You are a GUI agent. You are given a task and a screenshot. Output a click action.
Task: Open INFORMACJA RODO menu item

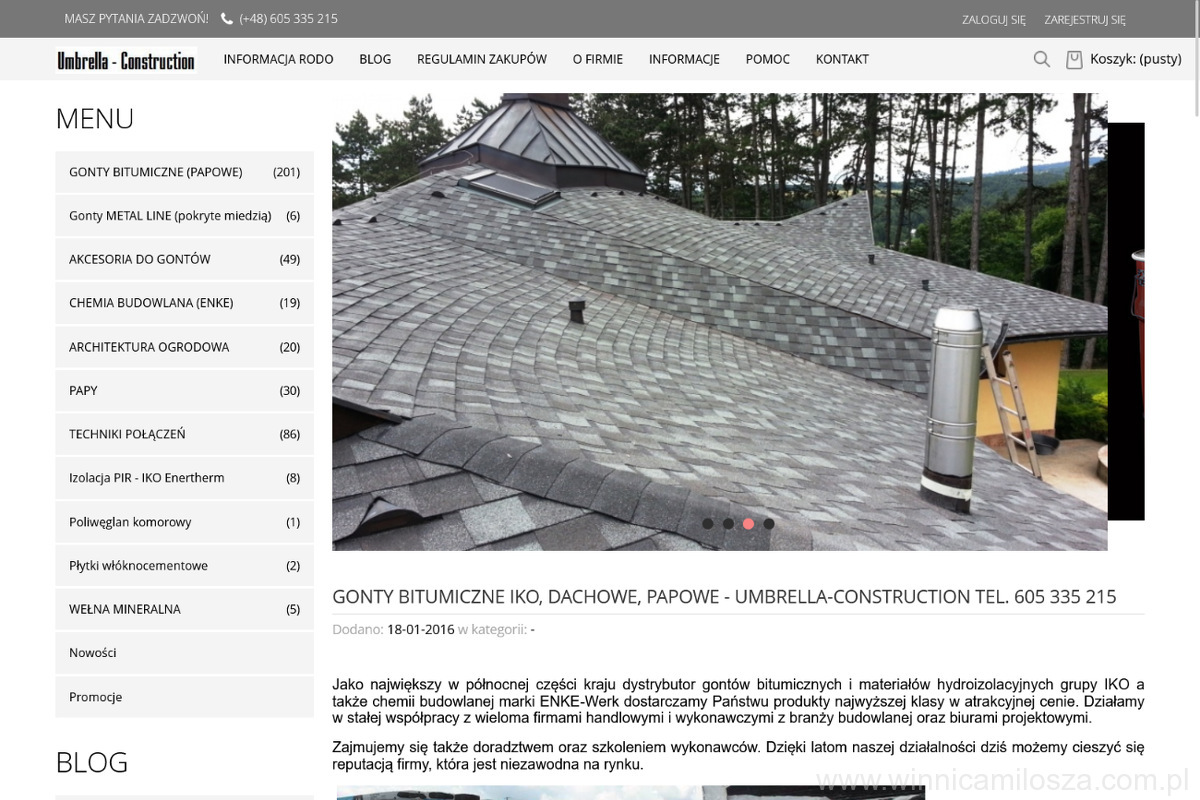[x=278, y=59]
